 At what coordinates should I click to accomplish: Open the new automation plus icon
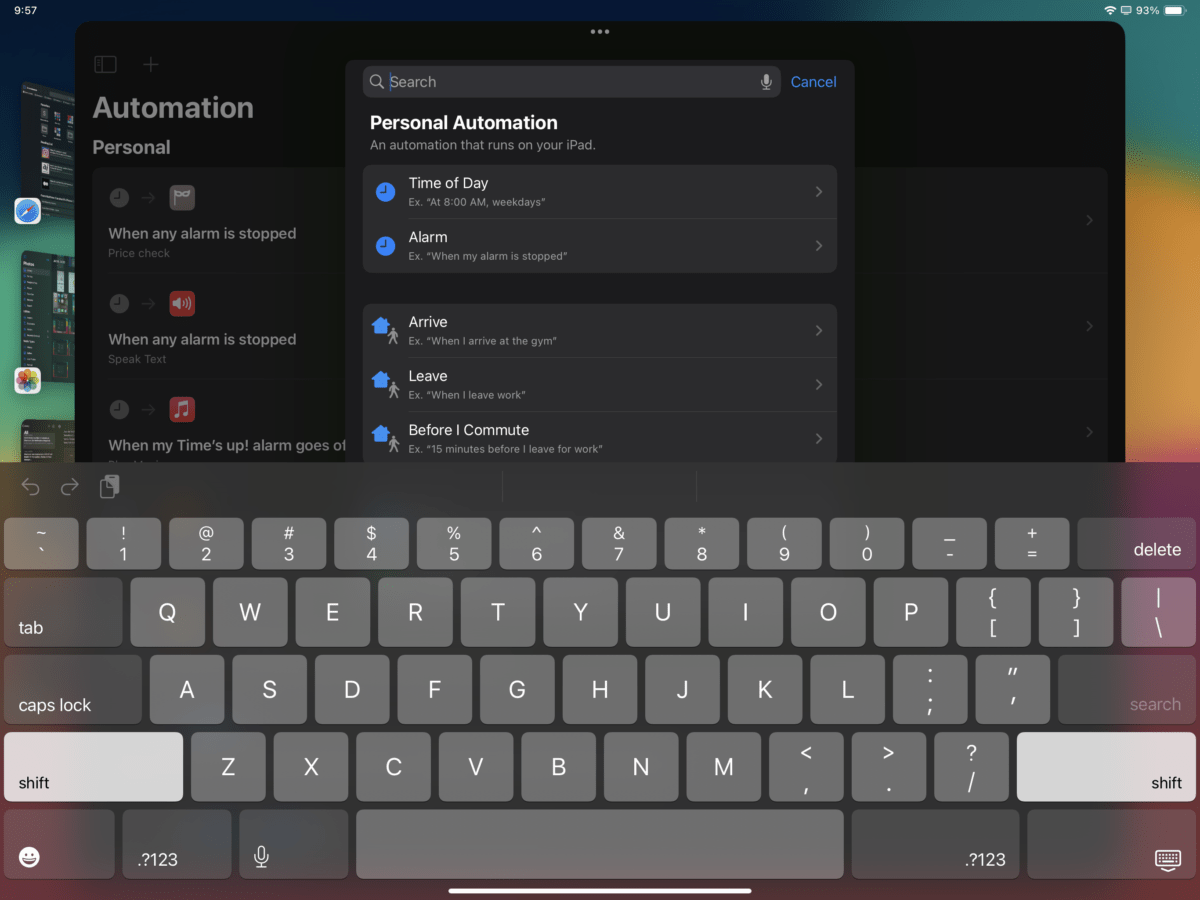(150, 64)
